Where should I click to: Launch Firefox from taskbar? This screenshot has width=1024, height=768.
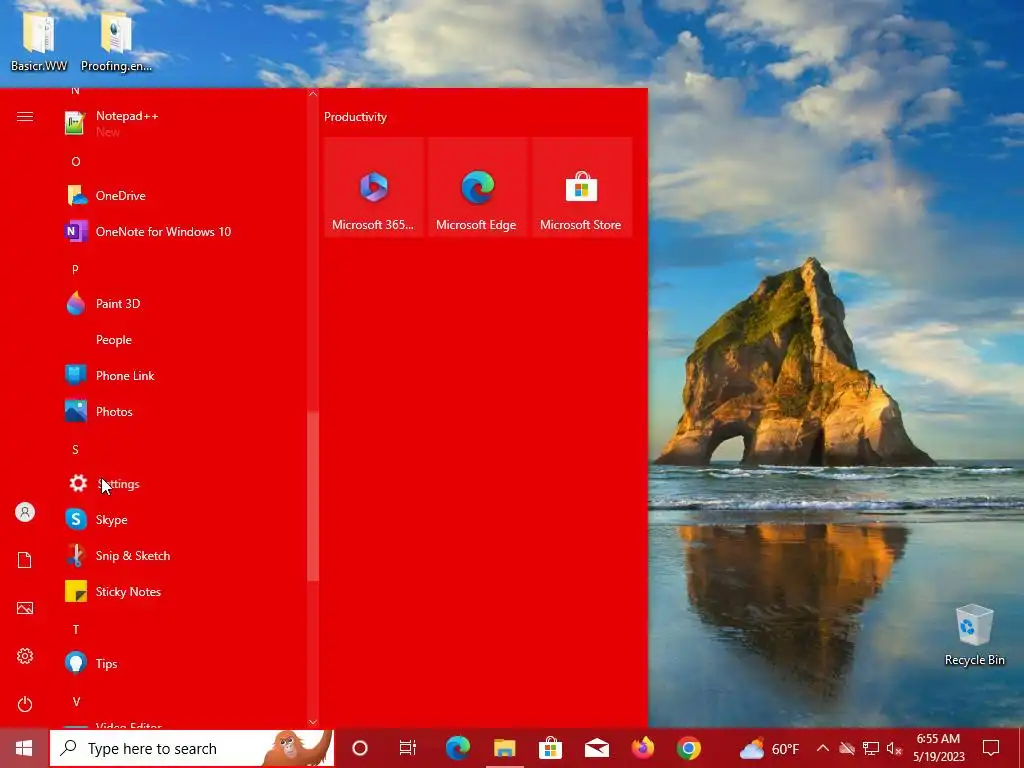pyautogui.click(x=643, y=748)
